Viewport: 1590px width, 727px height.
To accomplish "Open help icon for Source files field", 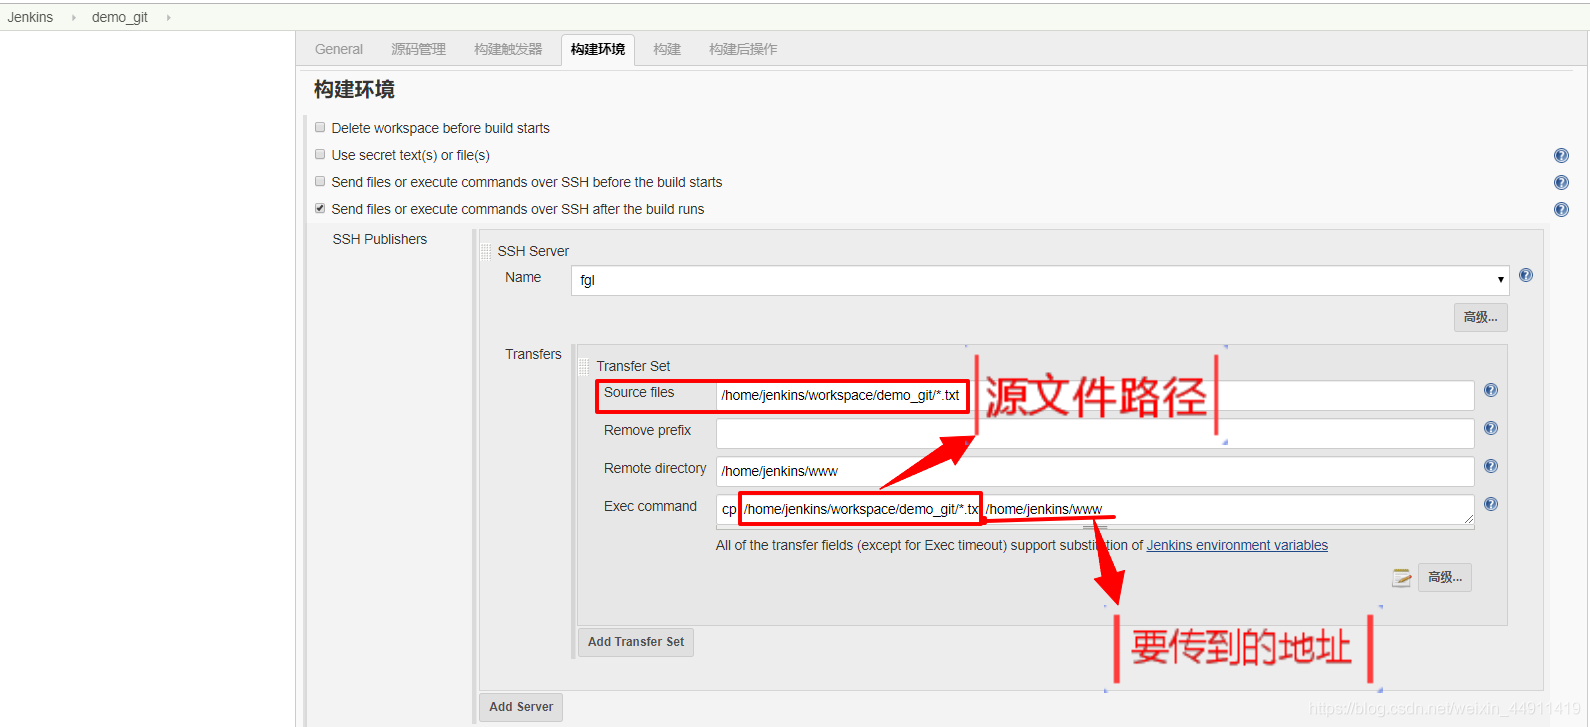I will click(x=1491, y=390).
